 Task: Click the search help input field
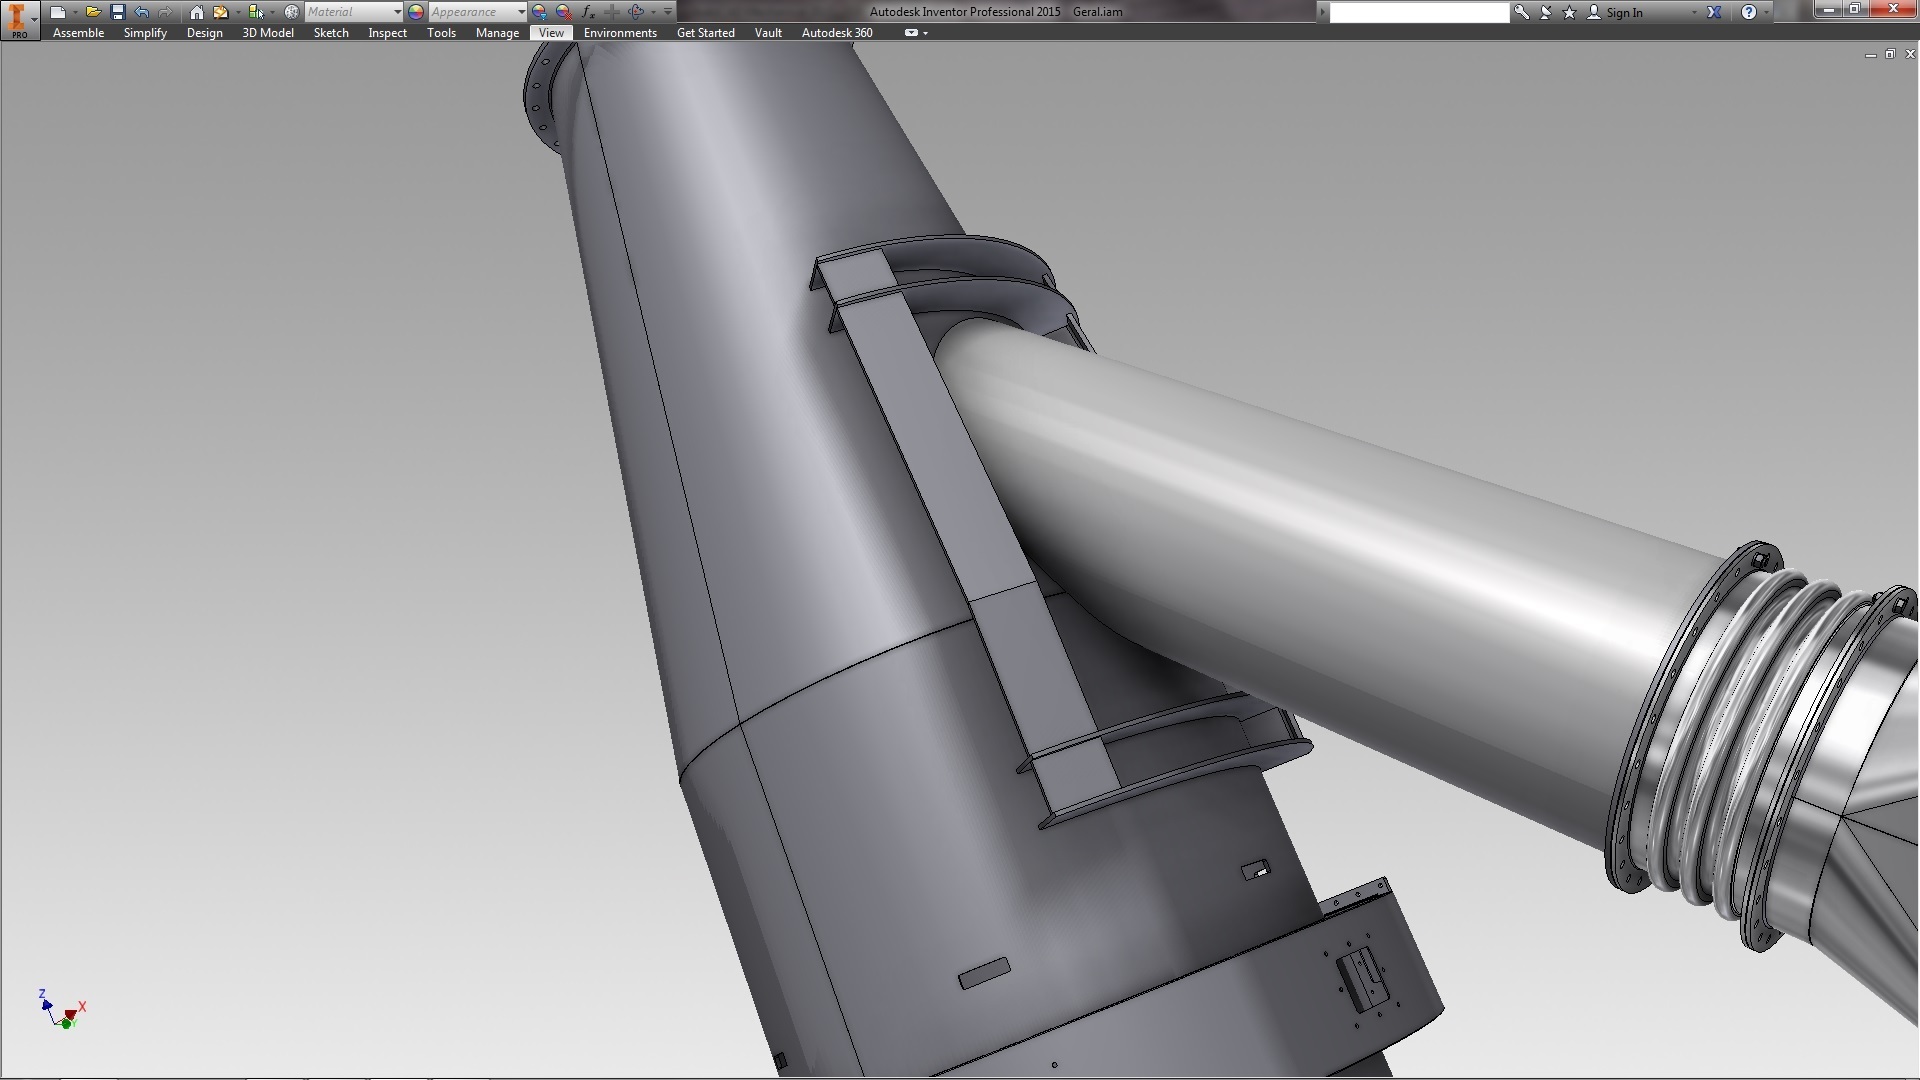pyautogui.click(x=1418, y=12)
